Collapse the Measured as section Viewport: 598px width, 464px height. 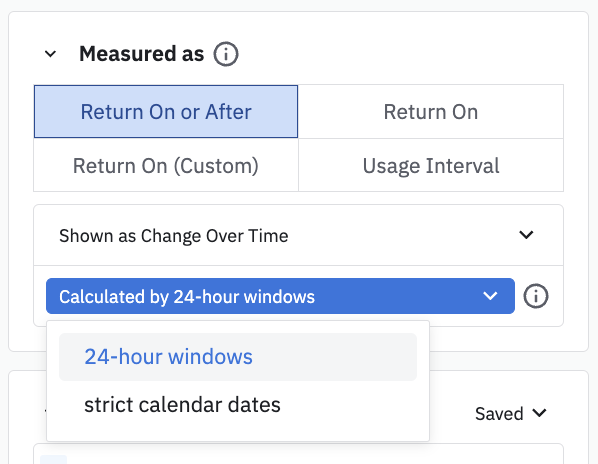pos(50,54)
